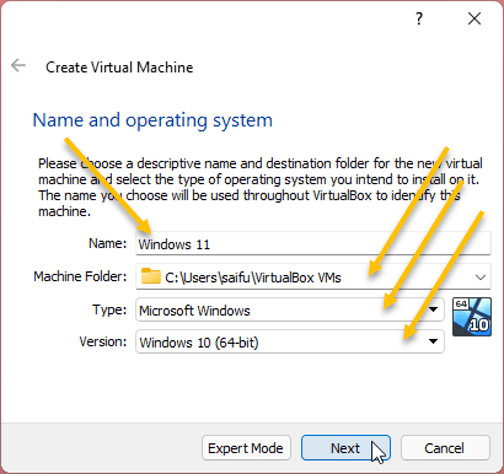Screen dimensions: 504x474
Task: Click the back arrow icon
Action: tap(18, 65)
